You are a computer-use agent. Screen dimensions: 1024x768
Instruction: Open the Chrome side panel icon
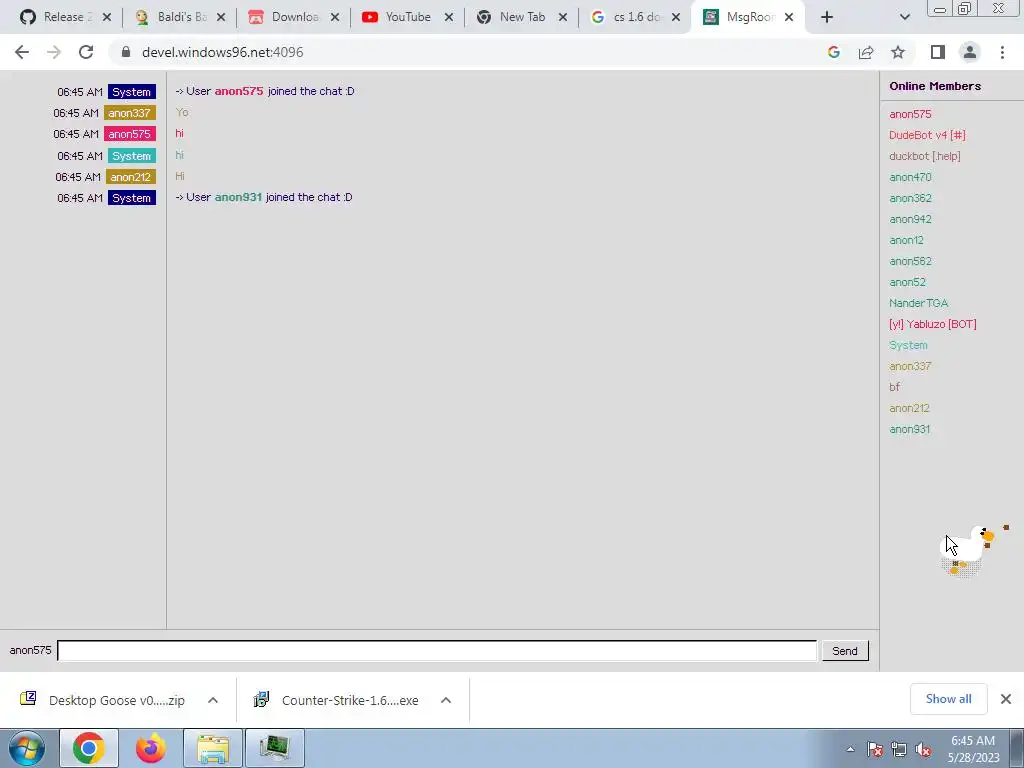point(938,52)
